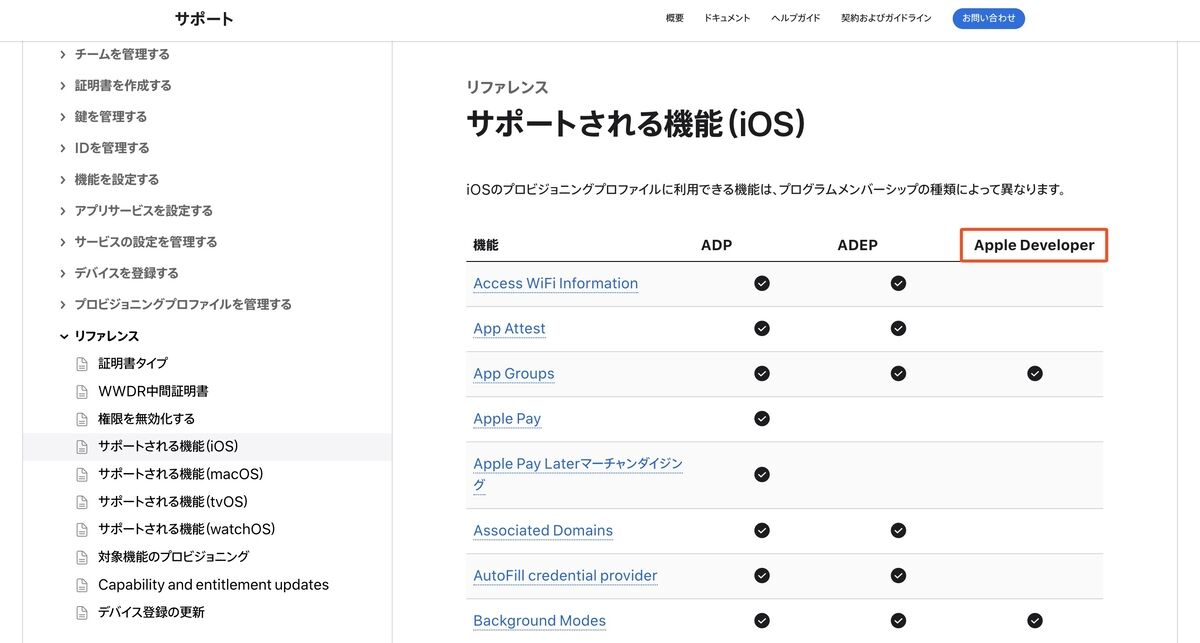Click document icon beside 証明書タイプ
This screenshot has height=643, width=1200.
82,364
